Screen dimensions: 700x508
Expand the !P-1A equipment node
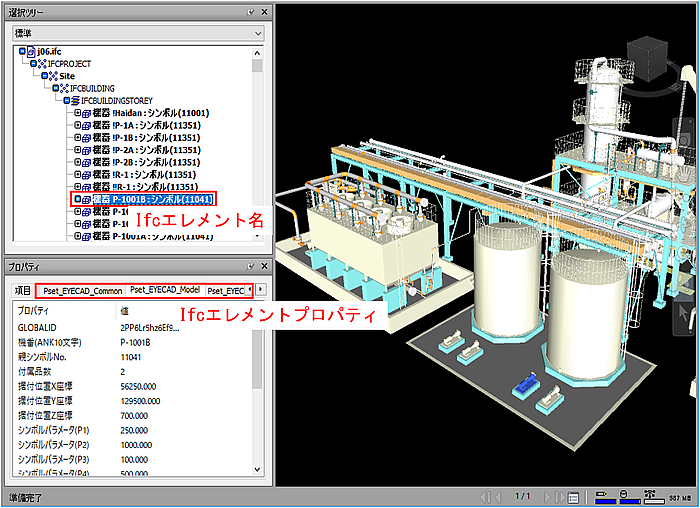(77, 125)
